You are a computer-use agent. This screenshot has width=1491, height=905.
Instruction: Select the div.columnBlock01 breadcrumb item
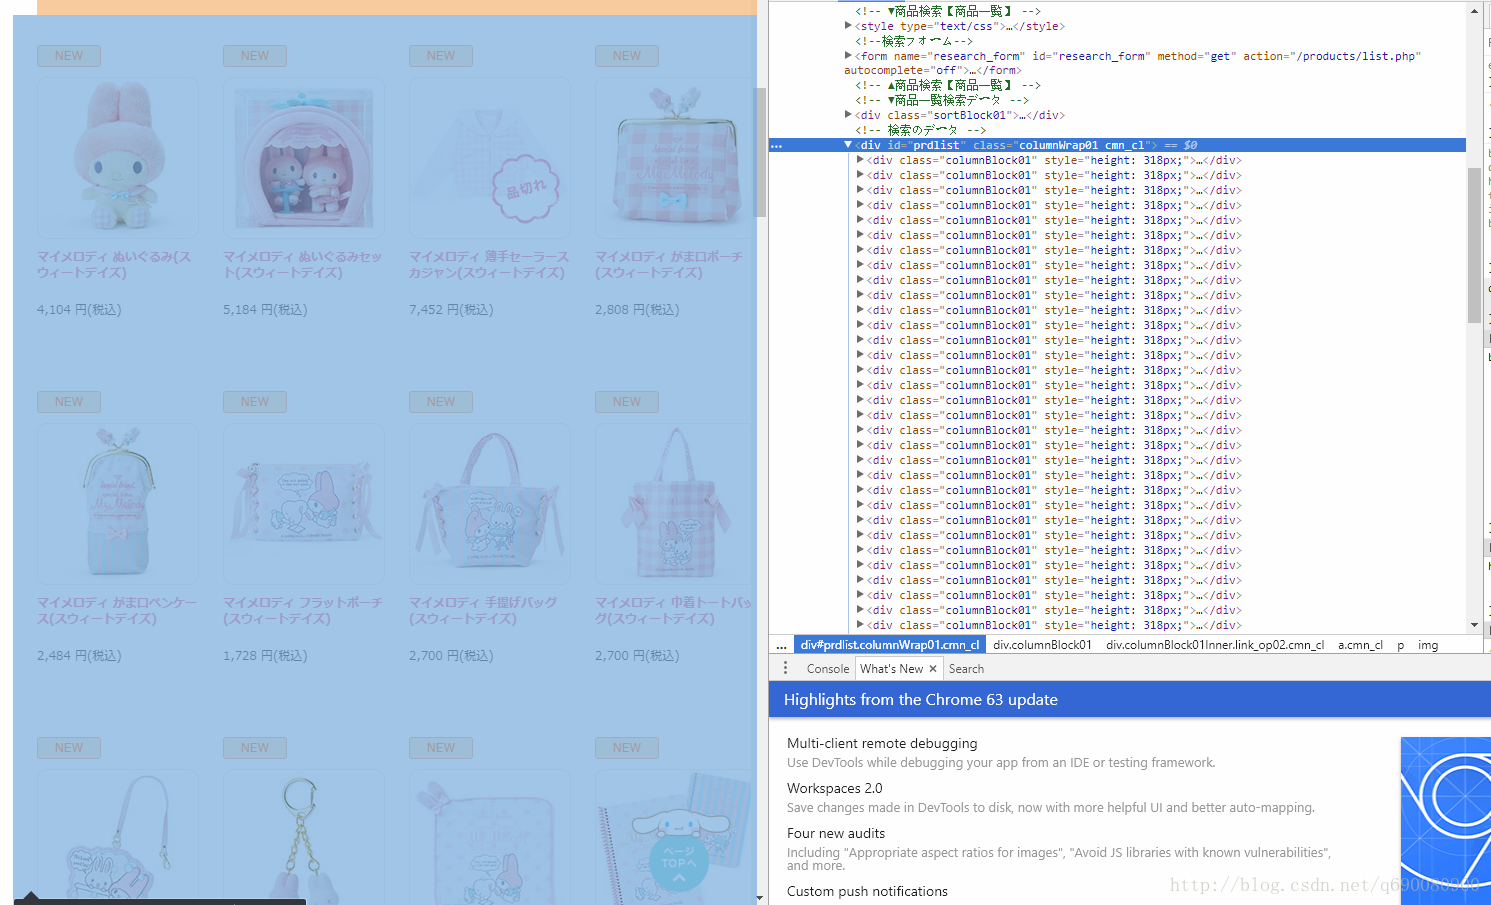click(1042, 645)
